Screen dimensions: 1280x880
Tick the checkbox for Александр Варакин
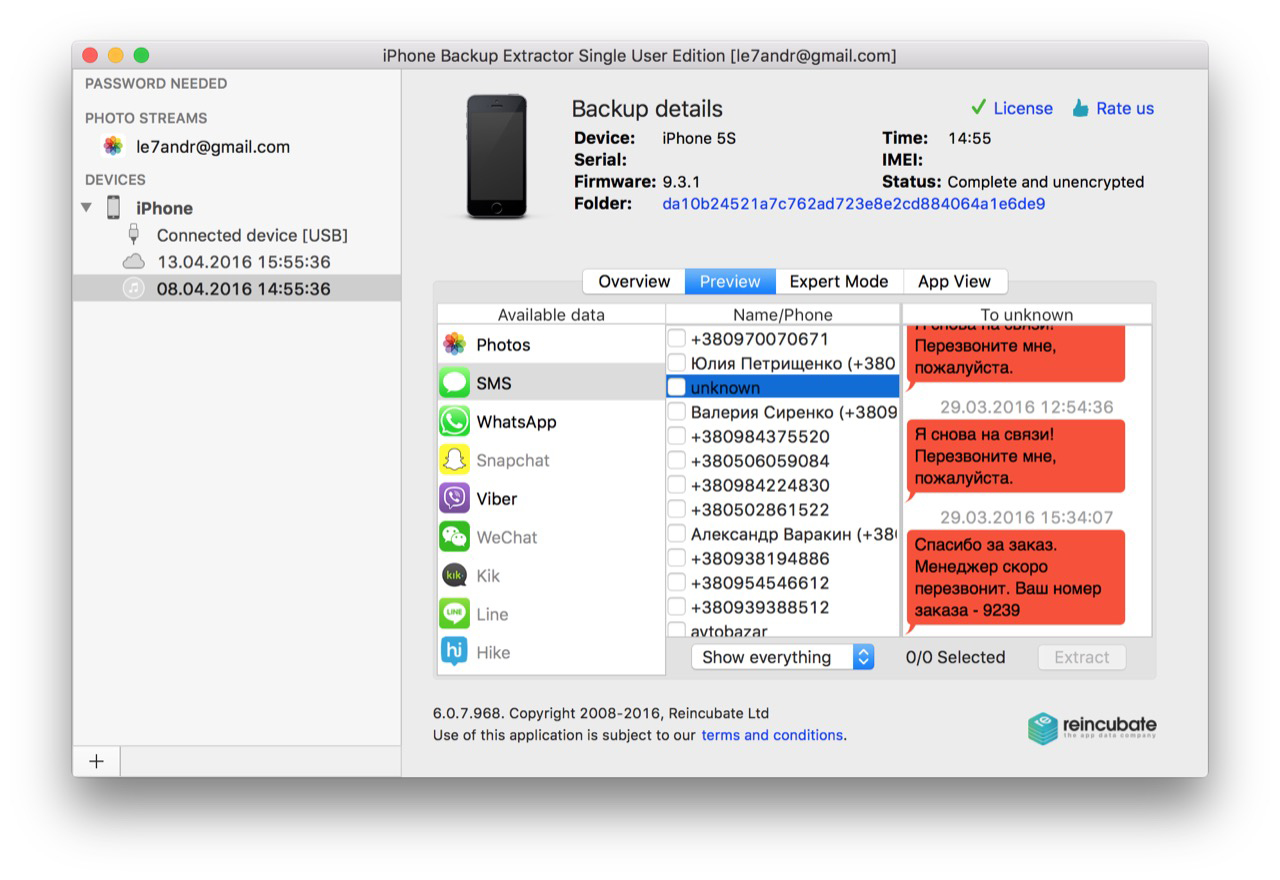(x=677, y=534)
